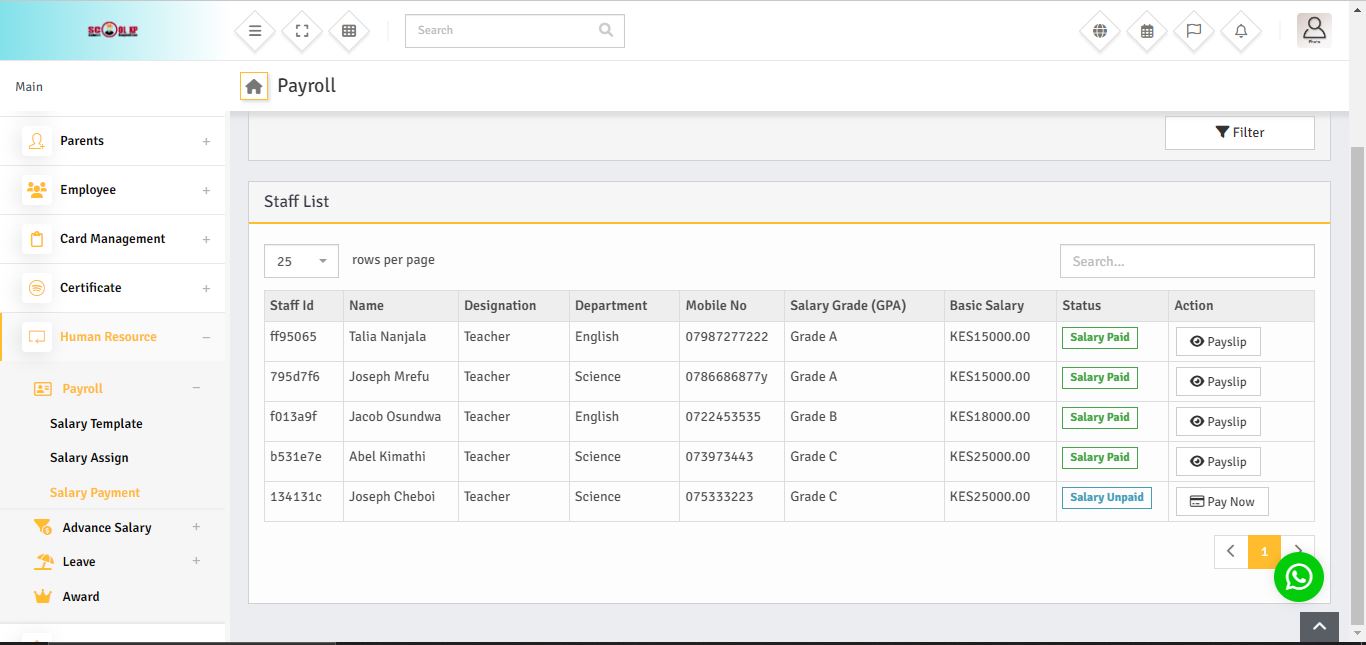
Task: Click the scroll-to-top arrow button
Action: coord(1318,627)
